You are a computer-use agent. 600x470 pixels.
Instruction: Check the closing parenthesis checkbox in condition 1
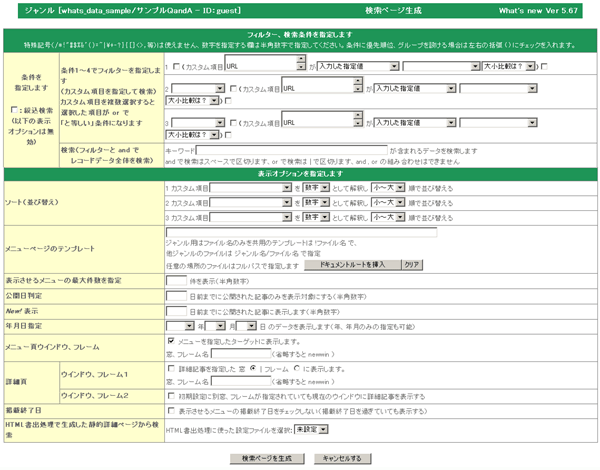[544, 67]
